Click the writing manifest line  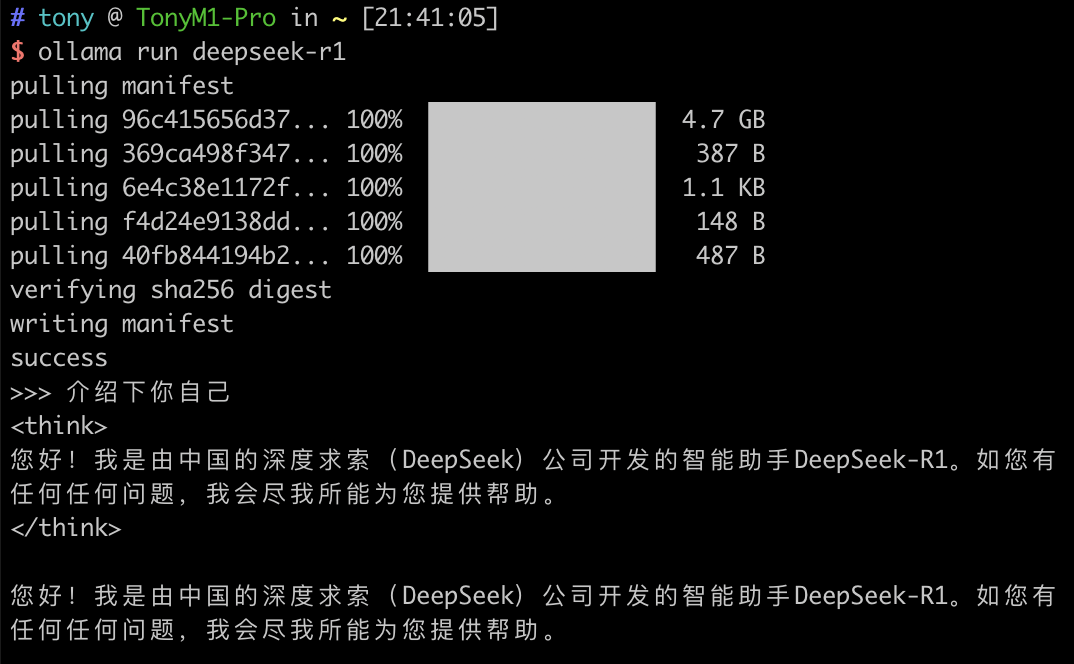(121, 324)
